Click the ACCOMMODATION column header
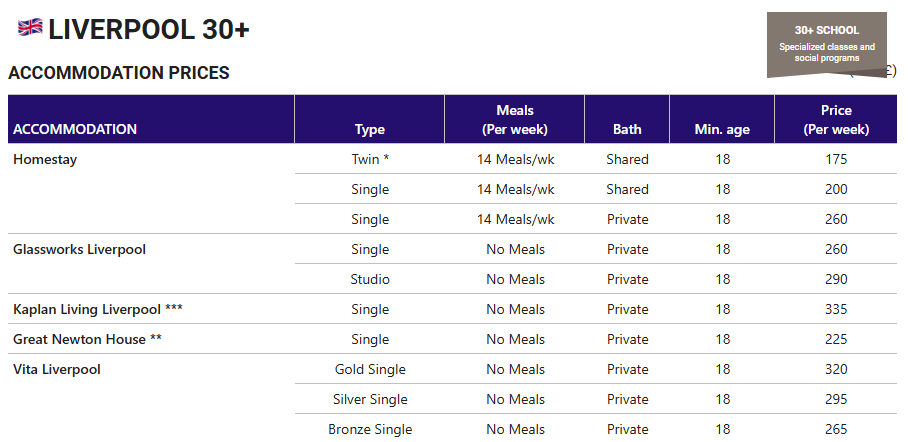Viewport: 908px width, 442px height. [x=75, y=129]
